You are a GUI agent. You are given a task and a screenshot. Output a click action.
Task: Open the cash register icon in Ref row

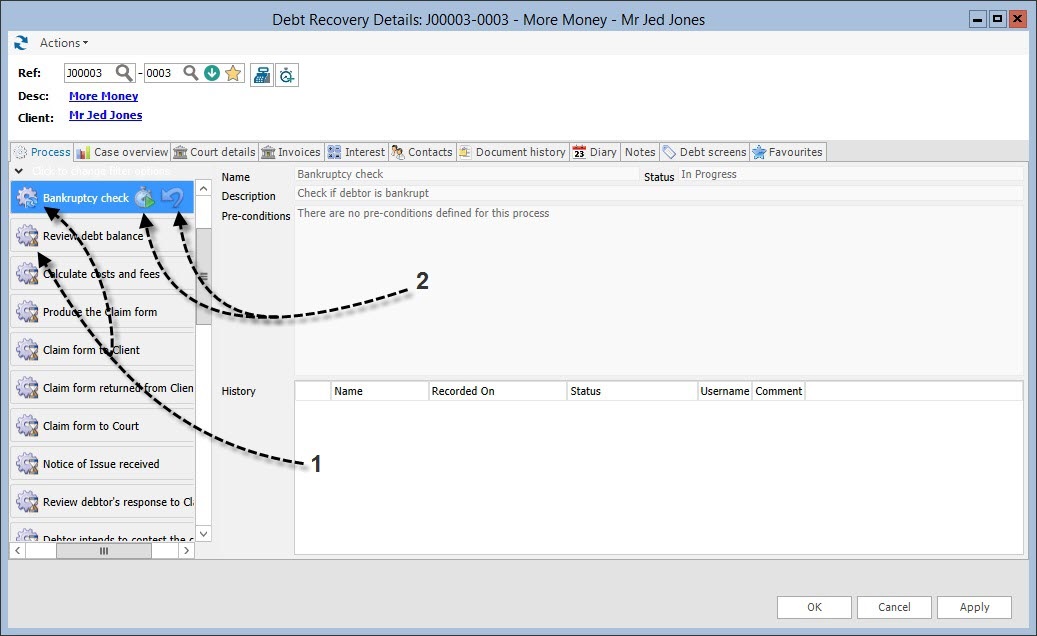tap(261, 74)
